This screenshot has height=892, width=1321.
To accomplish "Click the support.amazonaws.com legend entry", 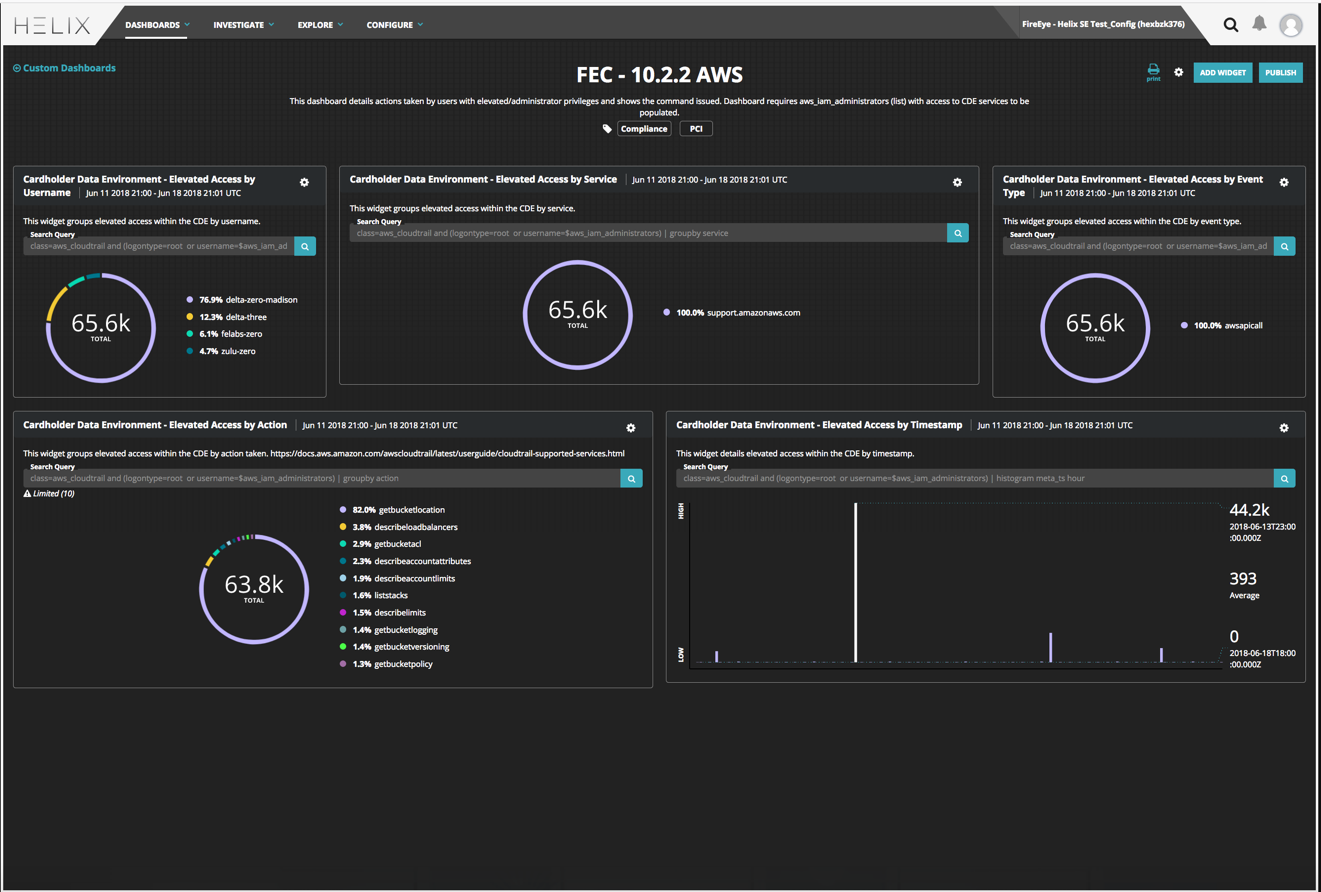I will (732, 313).
